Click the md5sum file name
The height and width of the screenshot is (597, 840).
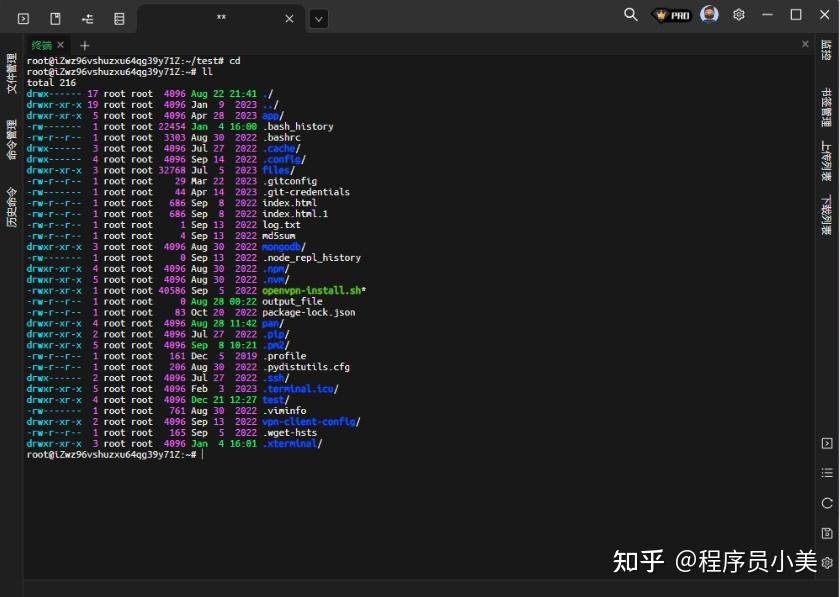(279, 236)
